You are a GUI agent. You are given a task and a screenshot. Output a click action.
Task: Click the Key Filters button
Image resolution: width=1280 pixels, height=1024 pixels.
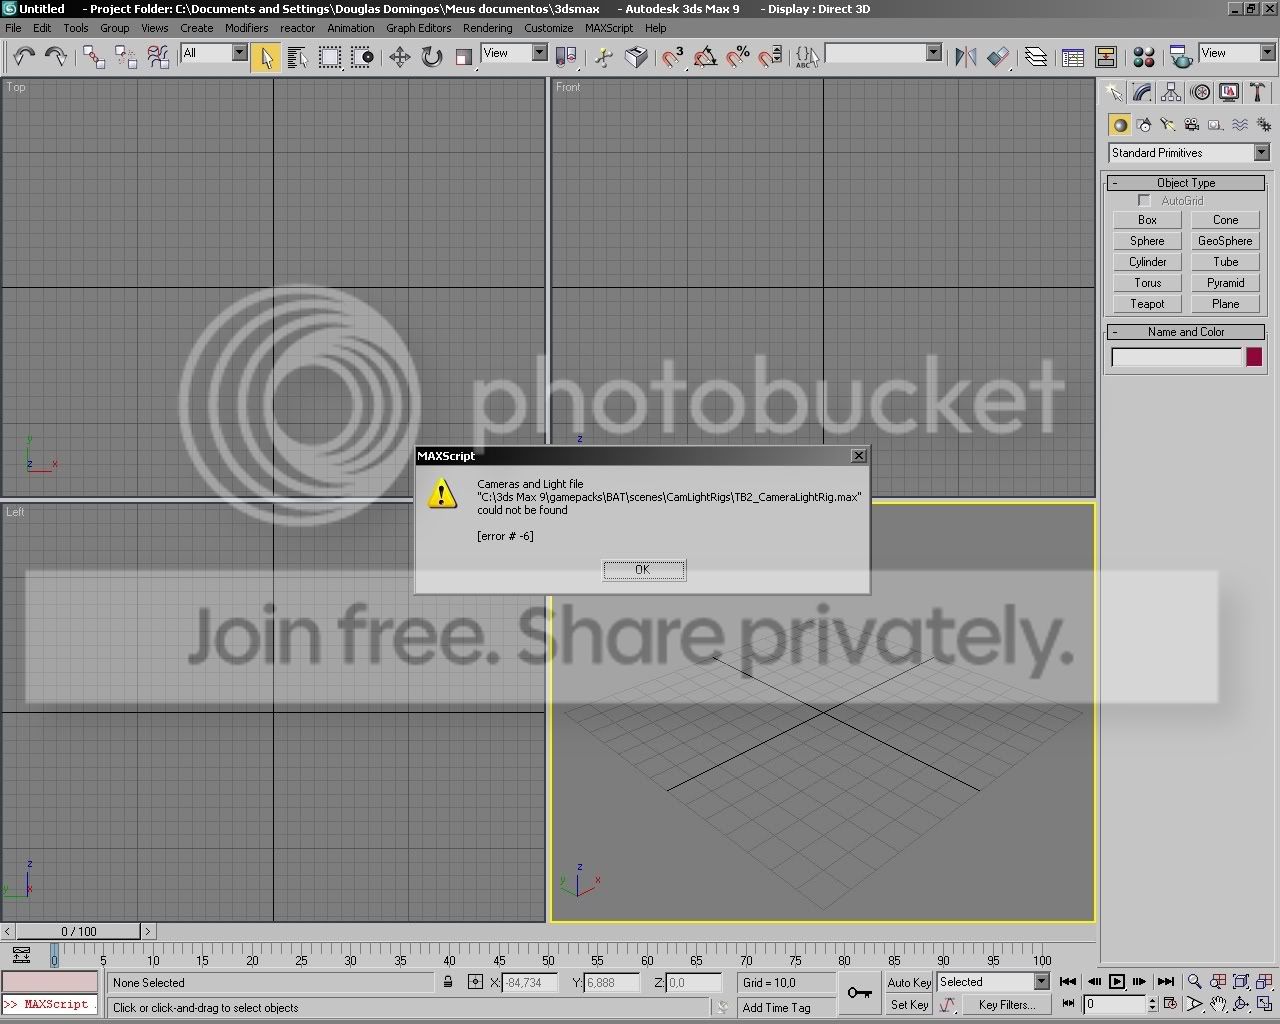click(1006, 1005)
